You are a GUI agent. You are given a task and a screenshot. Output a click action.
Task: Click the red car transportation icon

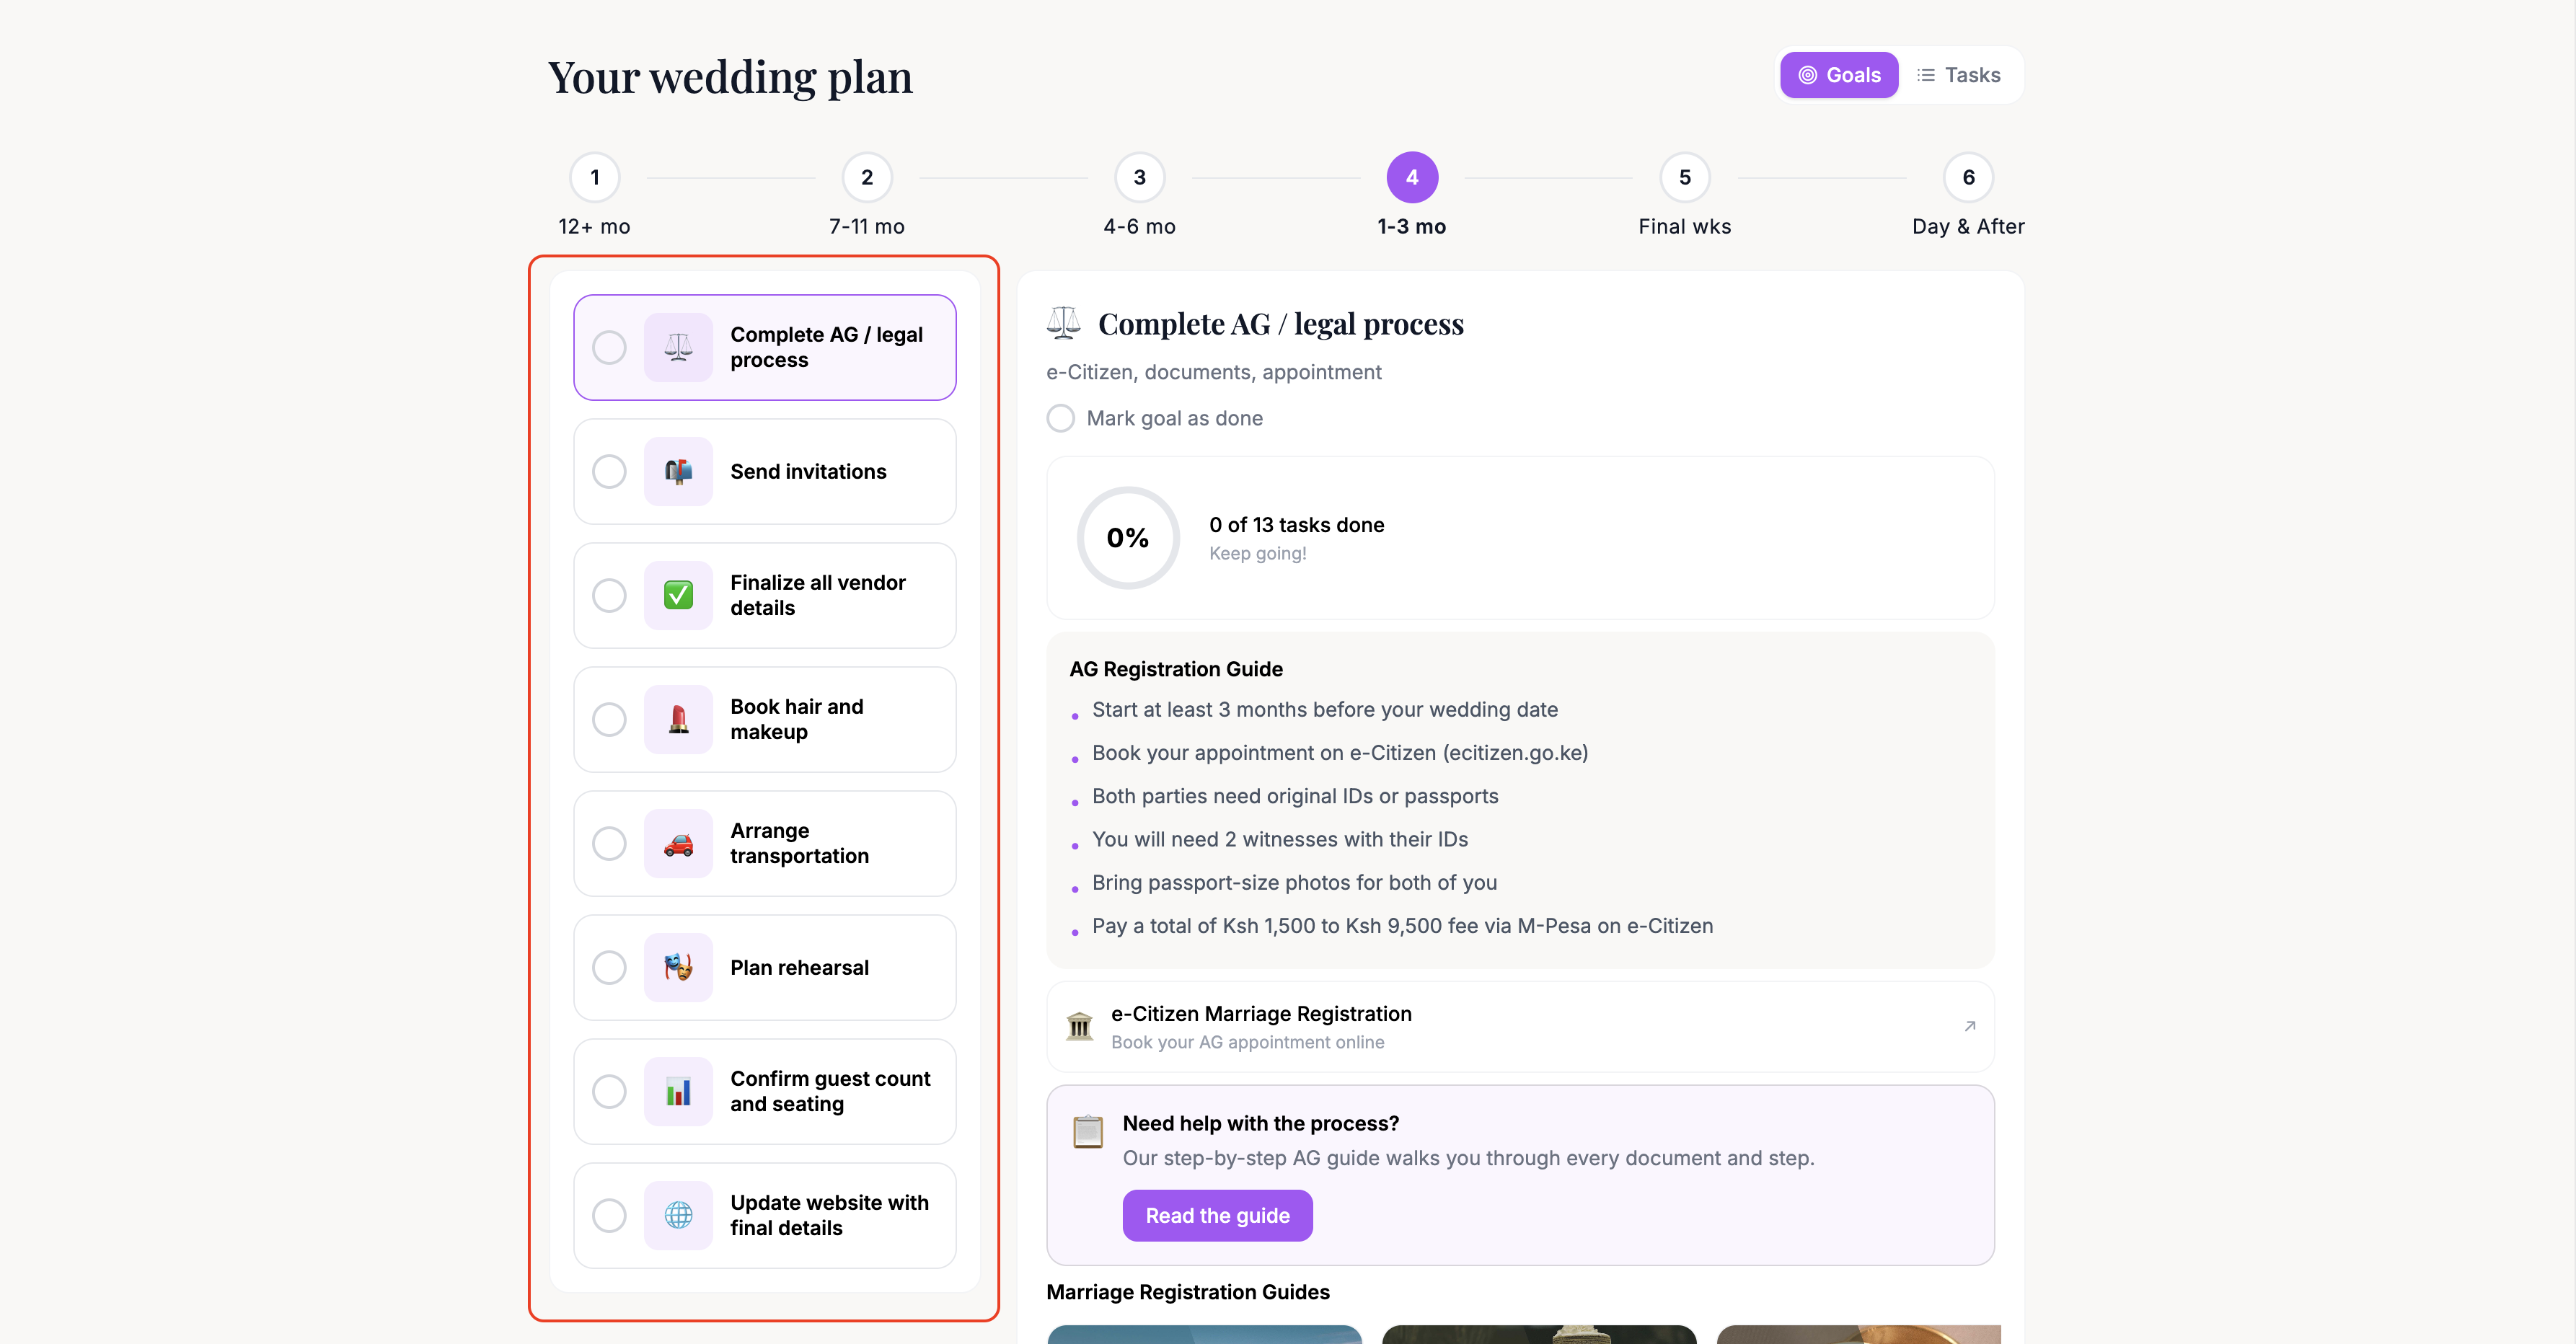click(678, 843)
